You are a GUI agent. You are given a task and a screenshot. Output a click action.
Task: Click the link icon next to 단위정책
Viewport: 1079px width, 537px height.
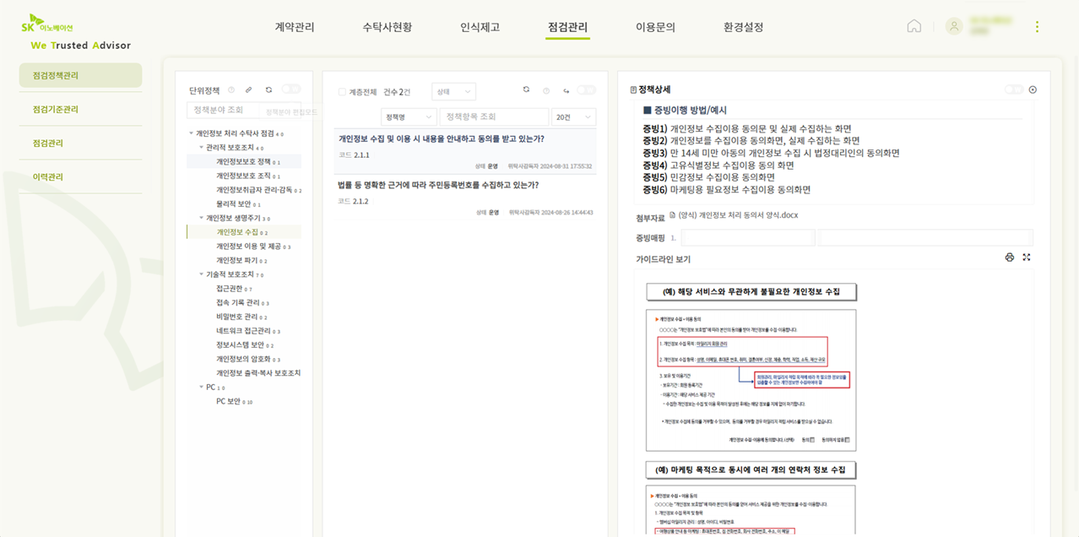coord(249,90)
